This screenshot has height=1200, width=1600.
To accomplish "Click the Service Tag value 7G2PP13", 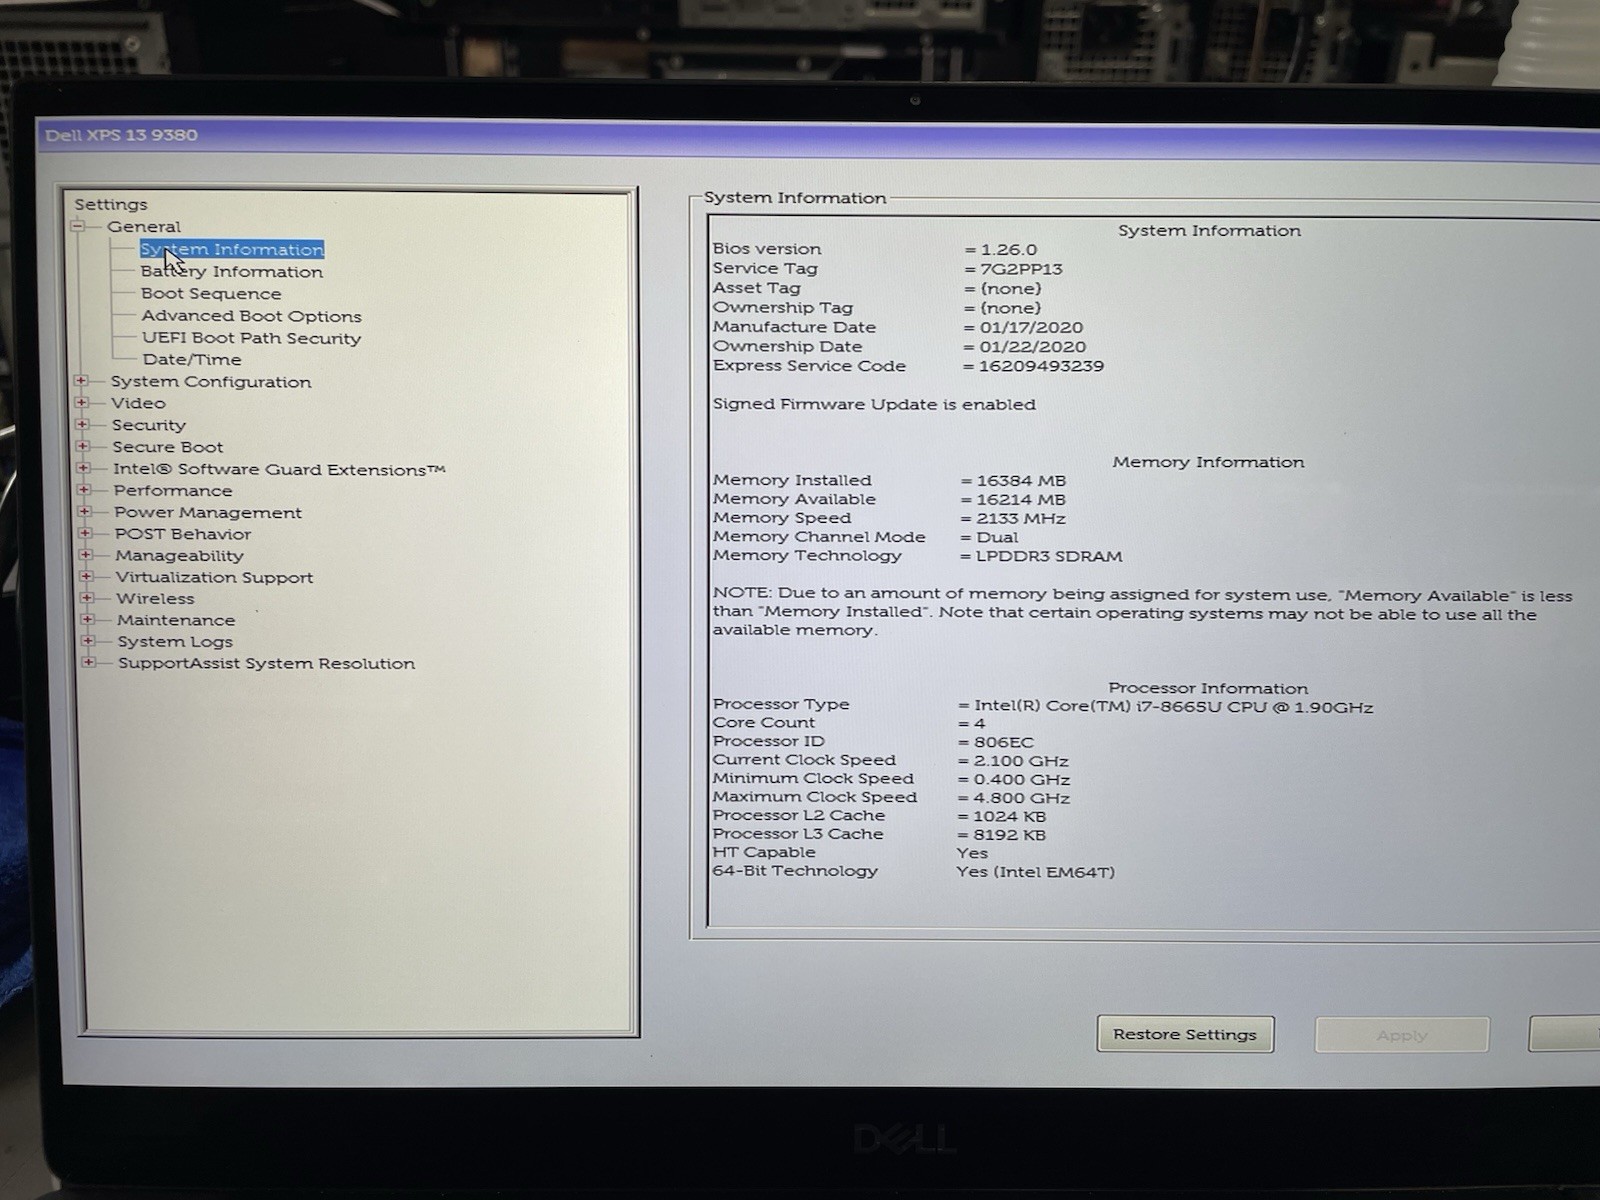I will [1021, 269].
